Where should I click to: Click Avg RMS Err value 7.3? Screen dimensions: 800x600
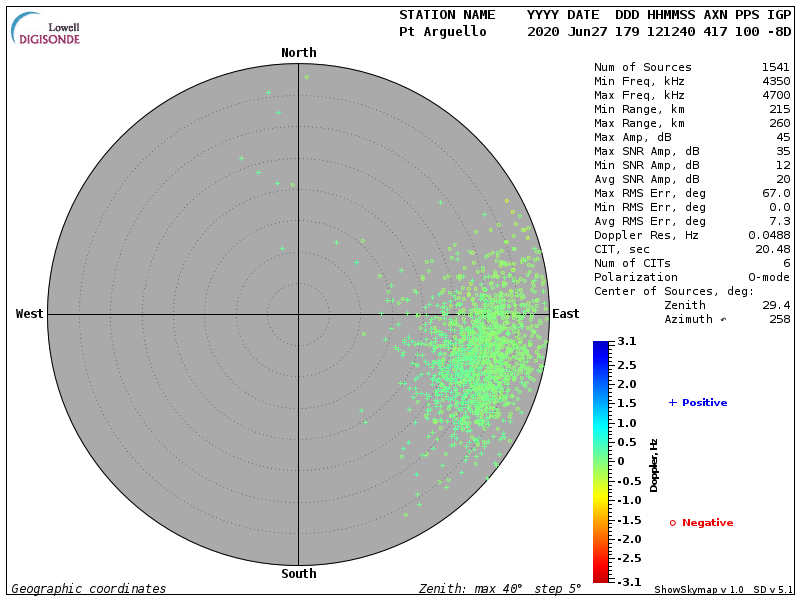pyautogui.click(x=780, y=221)
